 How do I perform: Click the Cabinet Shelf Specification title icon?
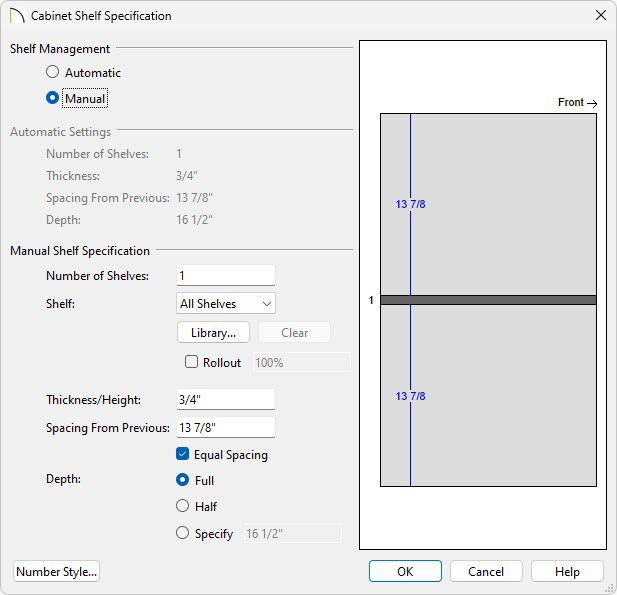point(17,16)
